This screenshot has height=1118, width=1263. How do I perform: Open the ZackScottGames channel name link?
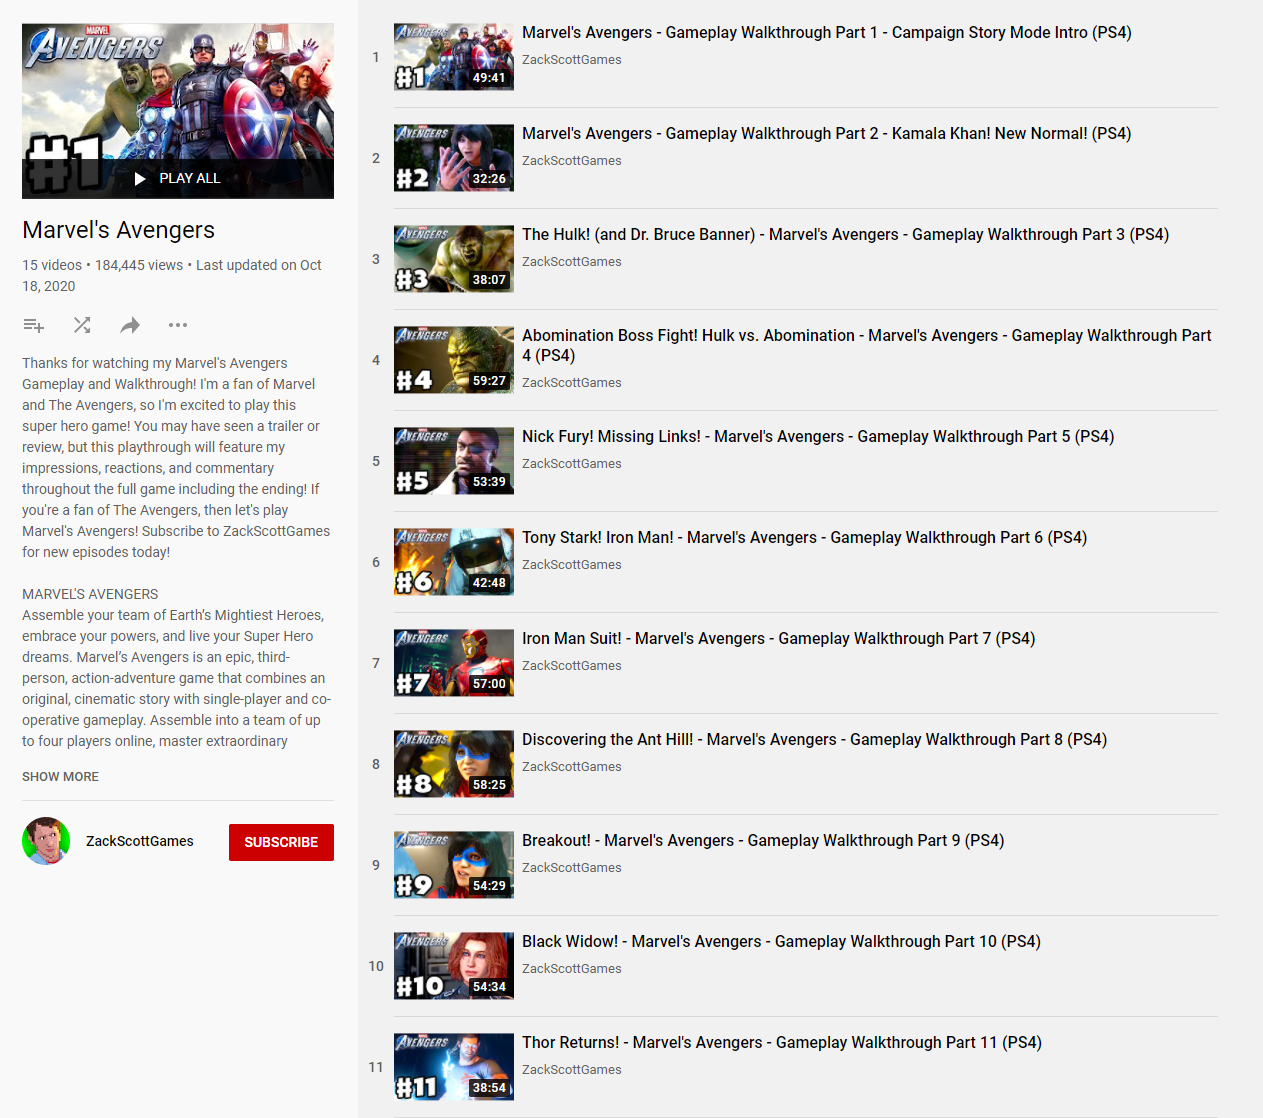pos(140,841)
